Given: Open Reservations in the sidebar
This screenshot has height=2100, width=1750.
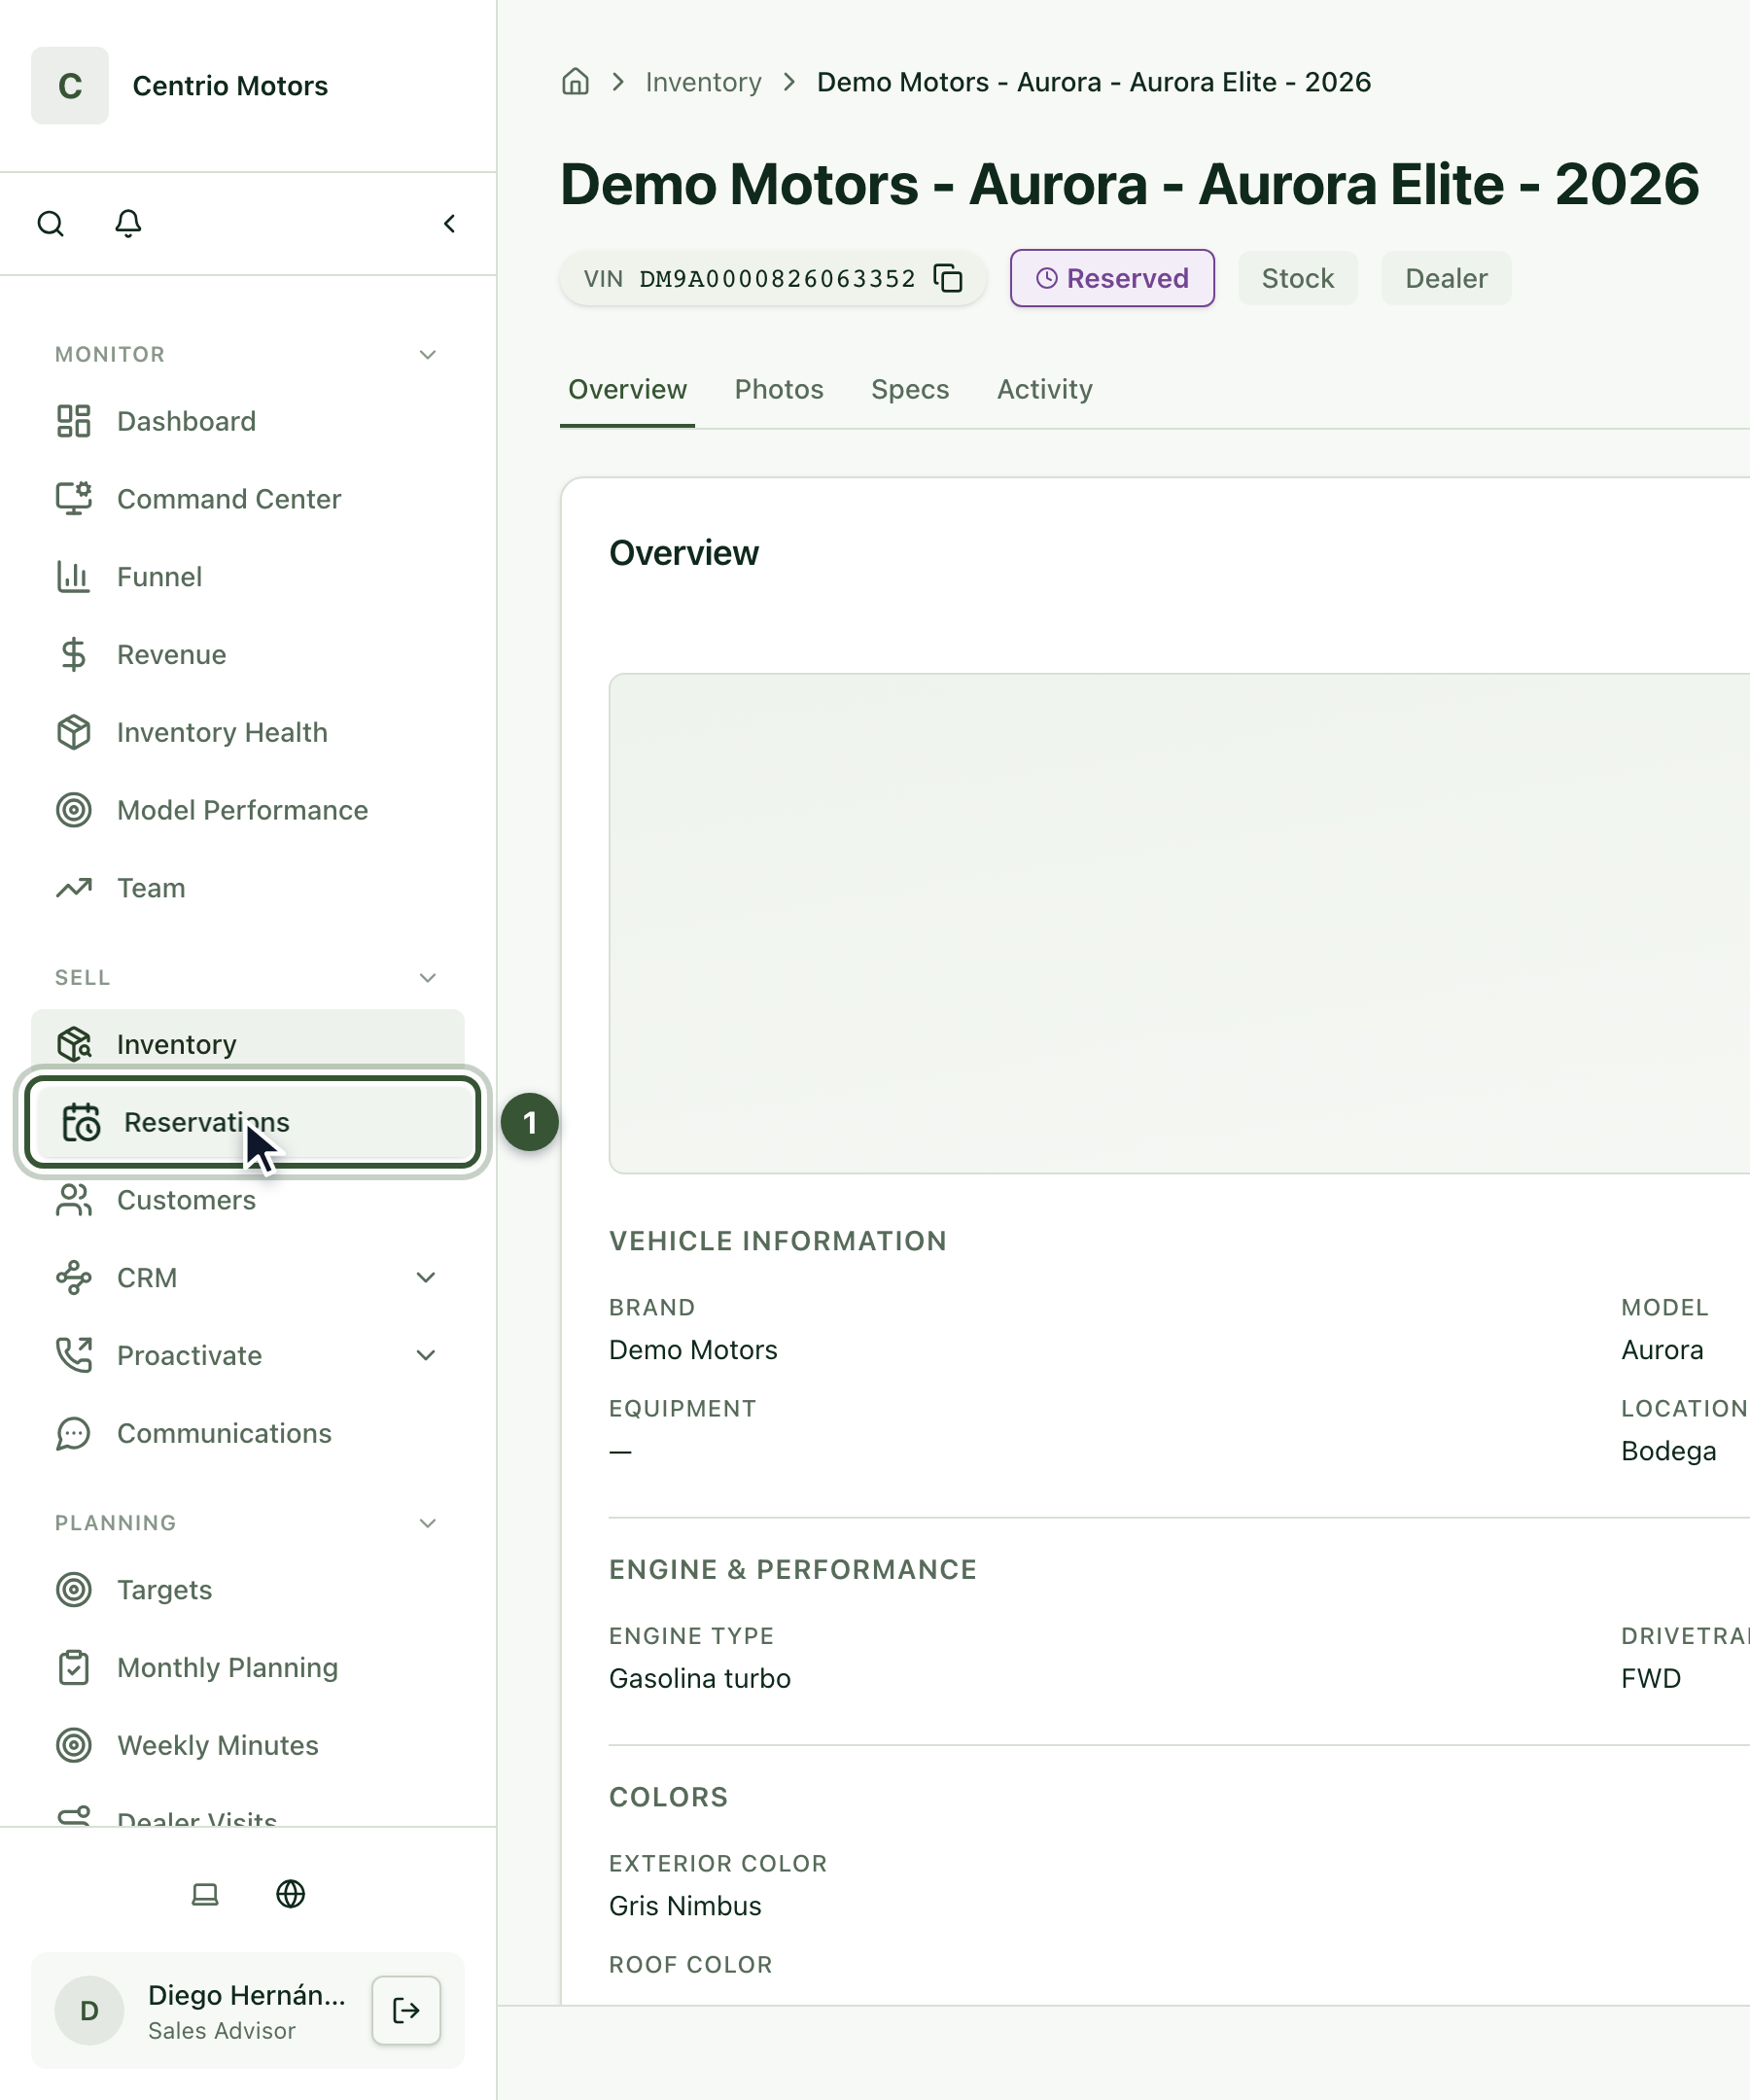Looking at the screenshot, I should click(x=252, y=1122).
